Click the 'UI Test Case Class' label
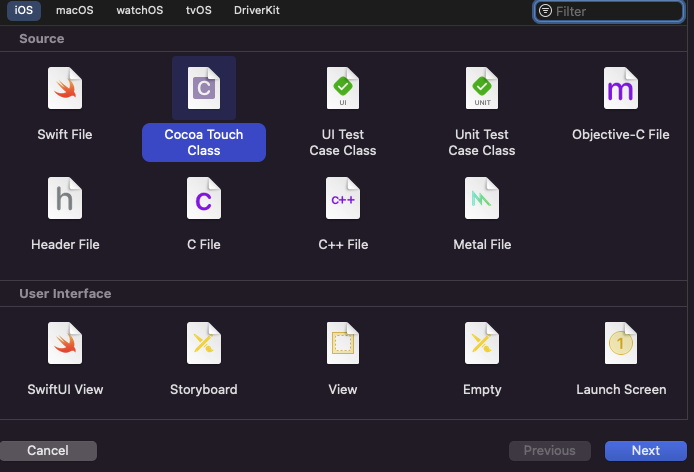Viewport: 694px width, 472px height. pyautogui.click(x=343, y=143)
